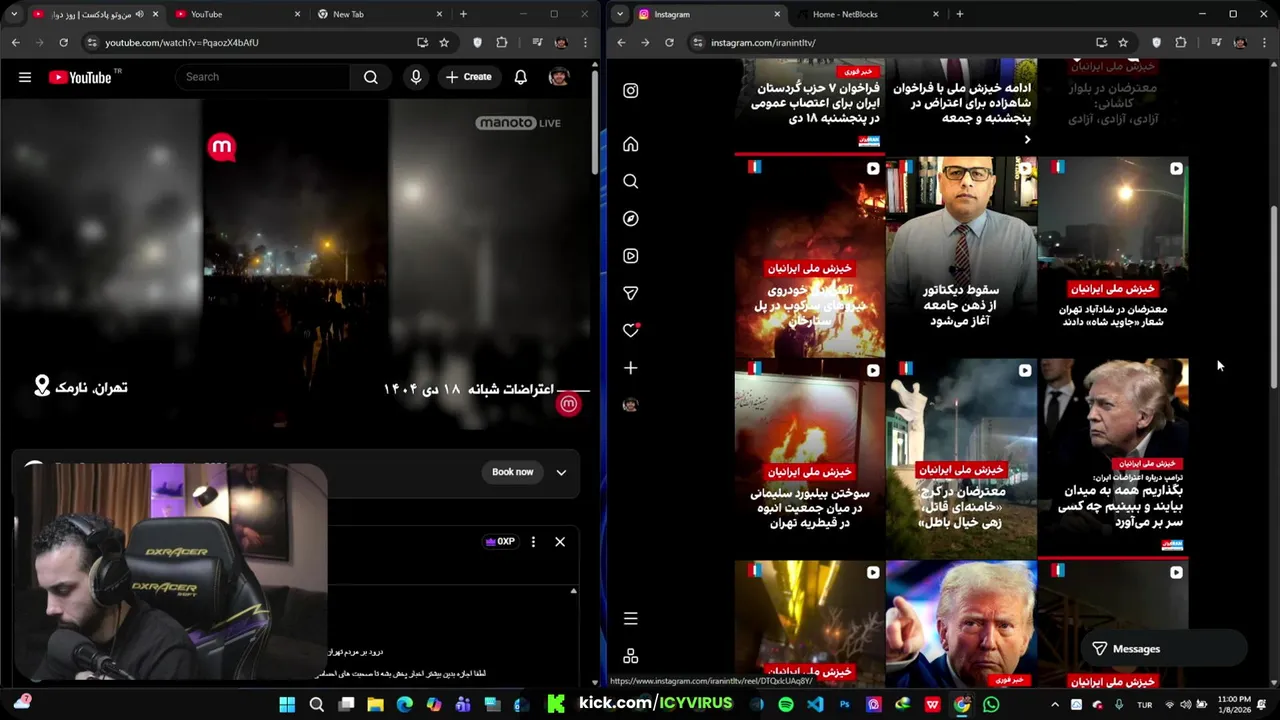The width and height of the screenshot is (1280, 720).
Task: Switch to New Tab in left browser
Action: [380, 14]
